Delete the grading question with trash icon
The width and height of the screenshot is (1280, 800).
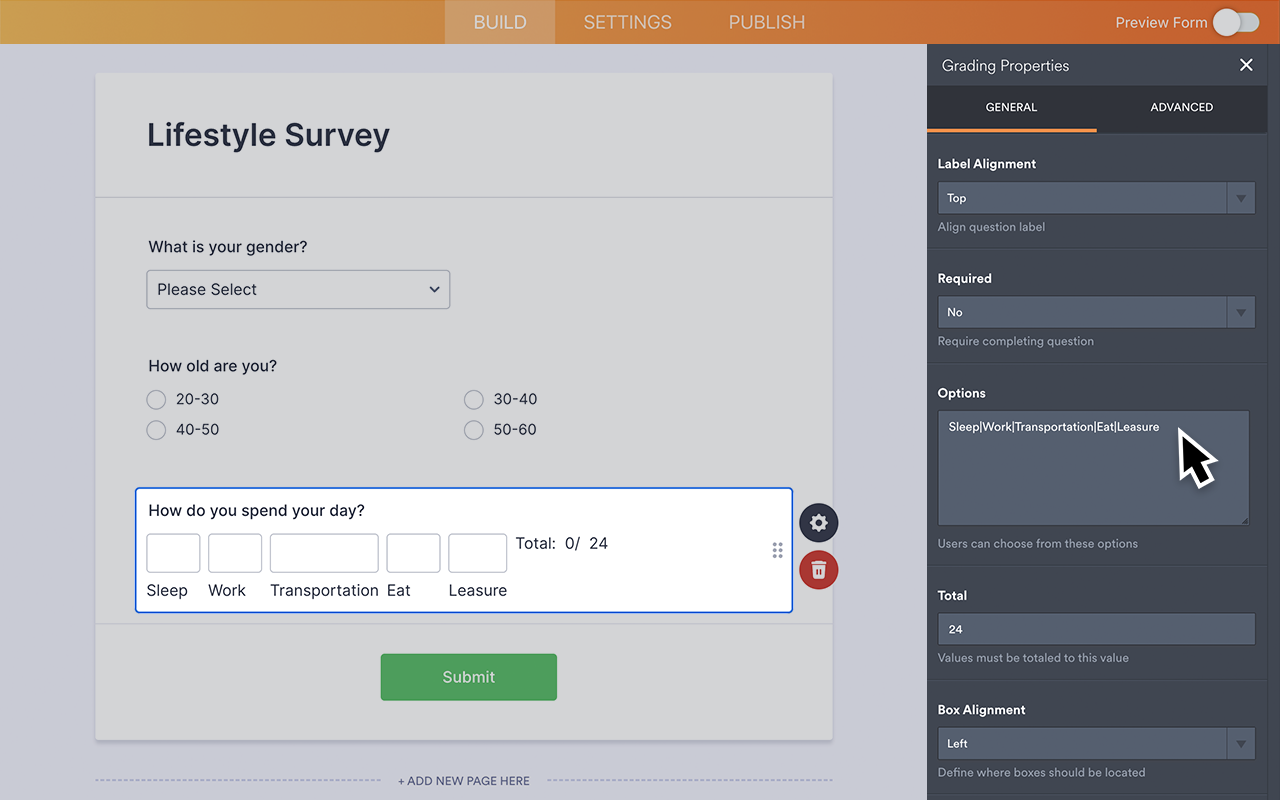coord(818,570)
